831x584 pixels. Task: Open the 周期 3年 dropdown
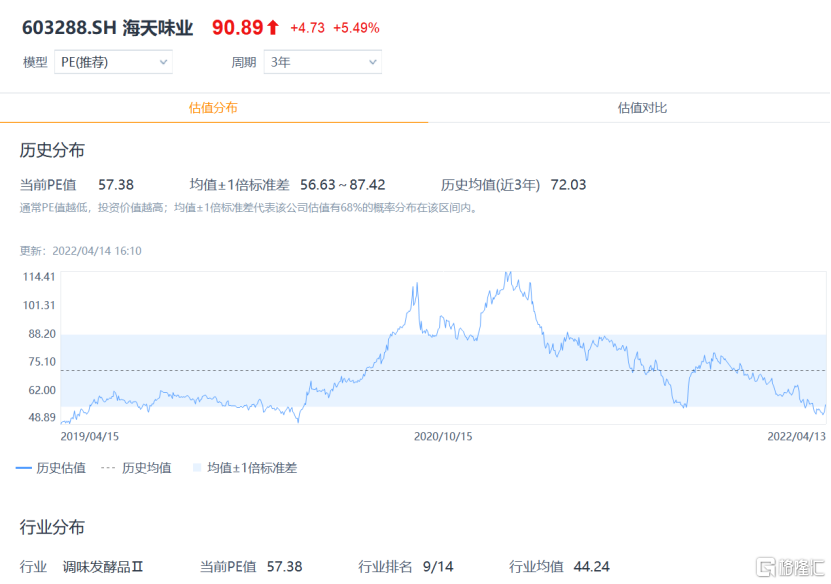coord(323,62)
